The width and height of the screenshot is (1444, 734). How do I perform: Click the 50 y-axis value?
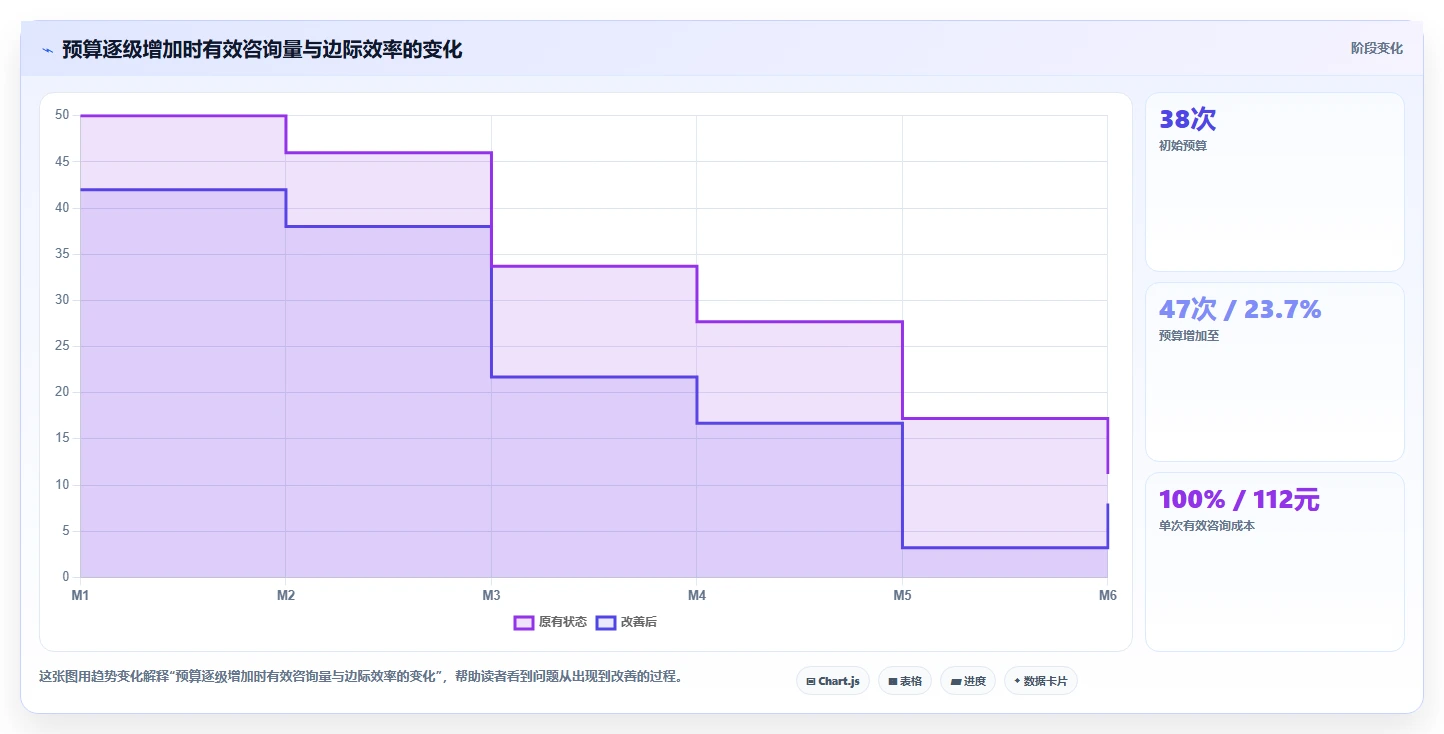(x=62, y=115)
